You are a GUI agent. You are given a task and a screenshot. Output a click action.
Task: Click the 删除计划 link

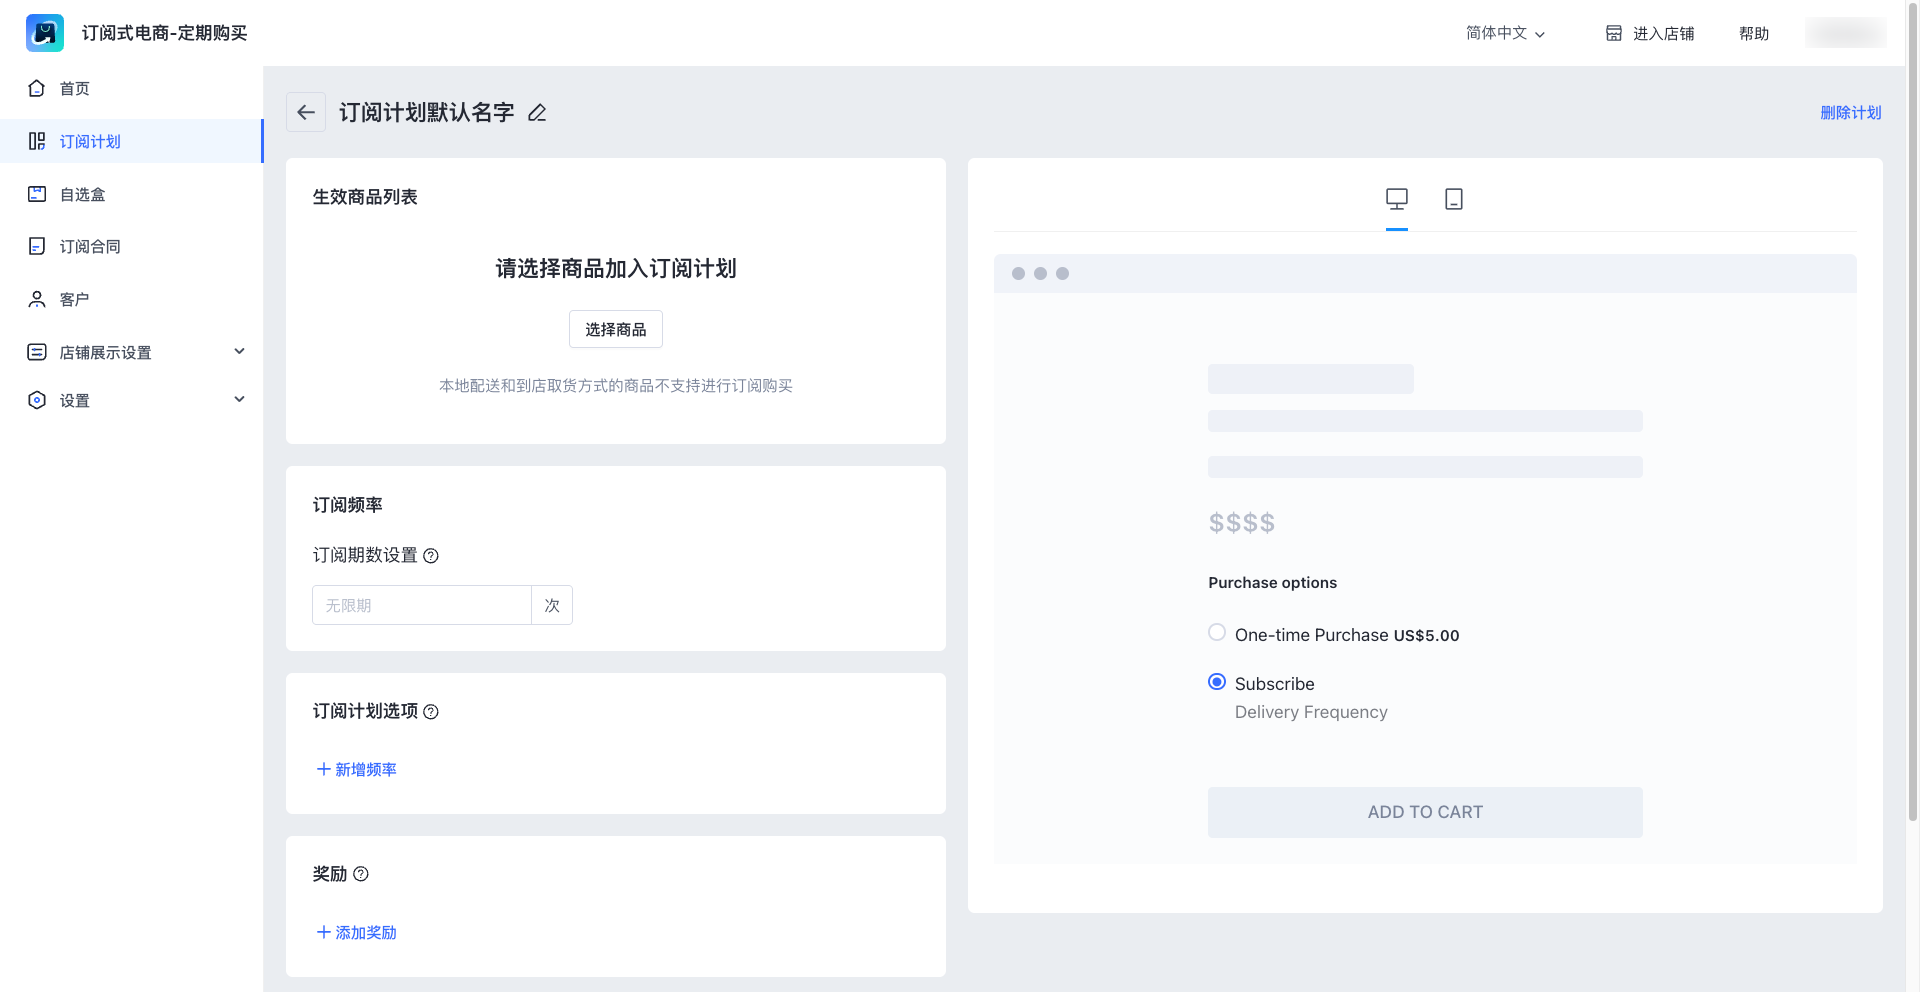coord(1850,113)
